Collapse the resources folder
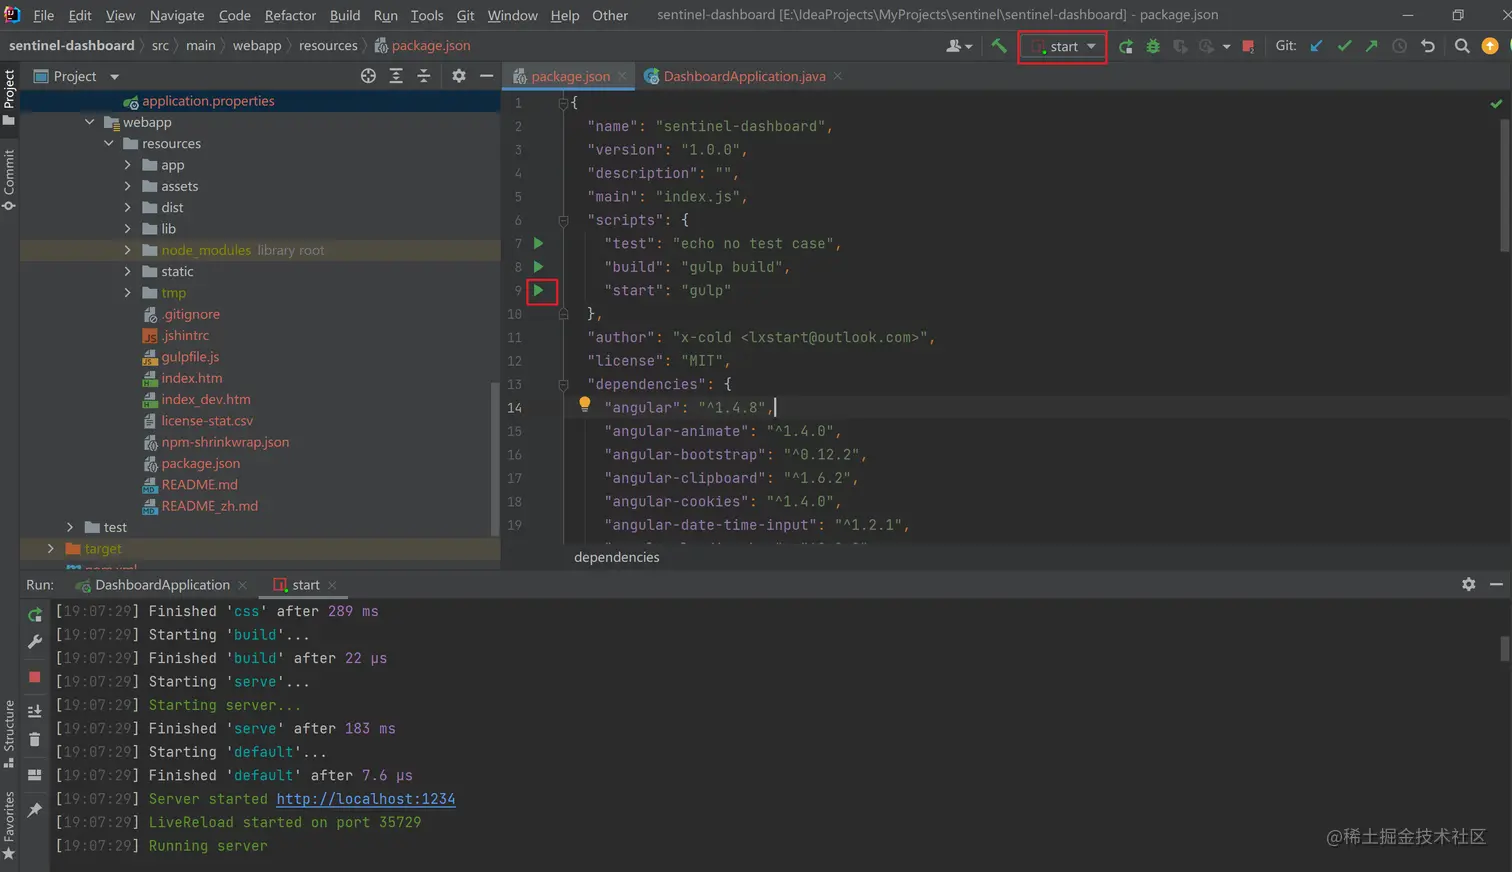The height and width of the screenshot is (872, 1512). pos(109,144)
